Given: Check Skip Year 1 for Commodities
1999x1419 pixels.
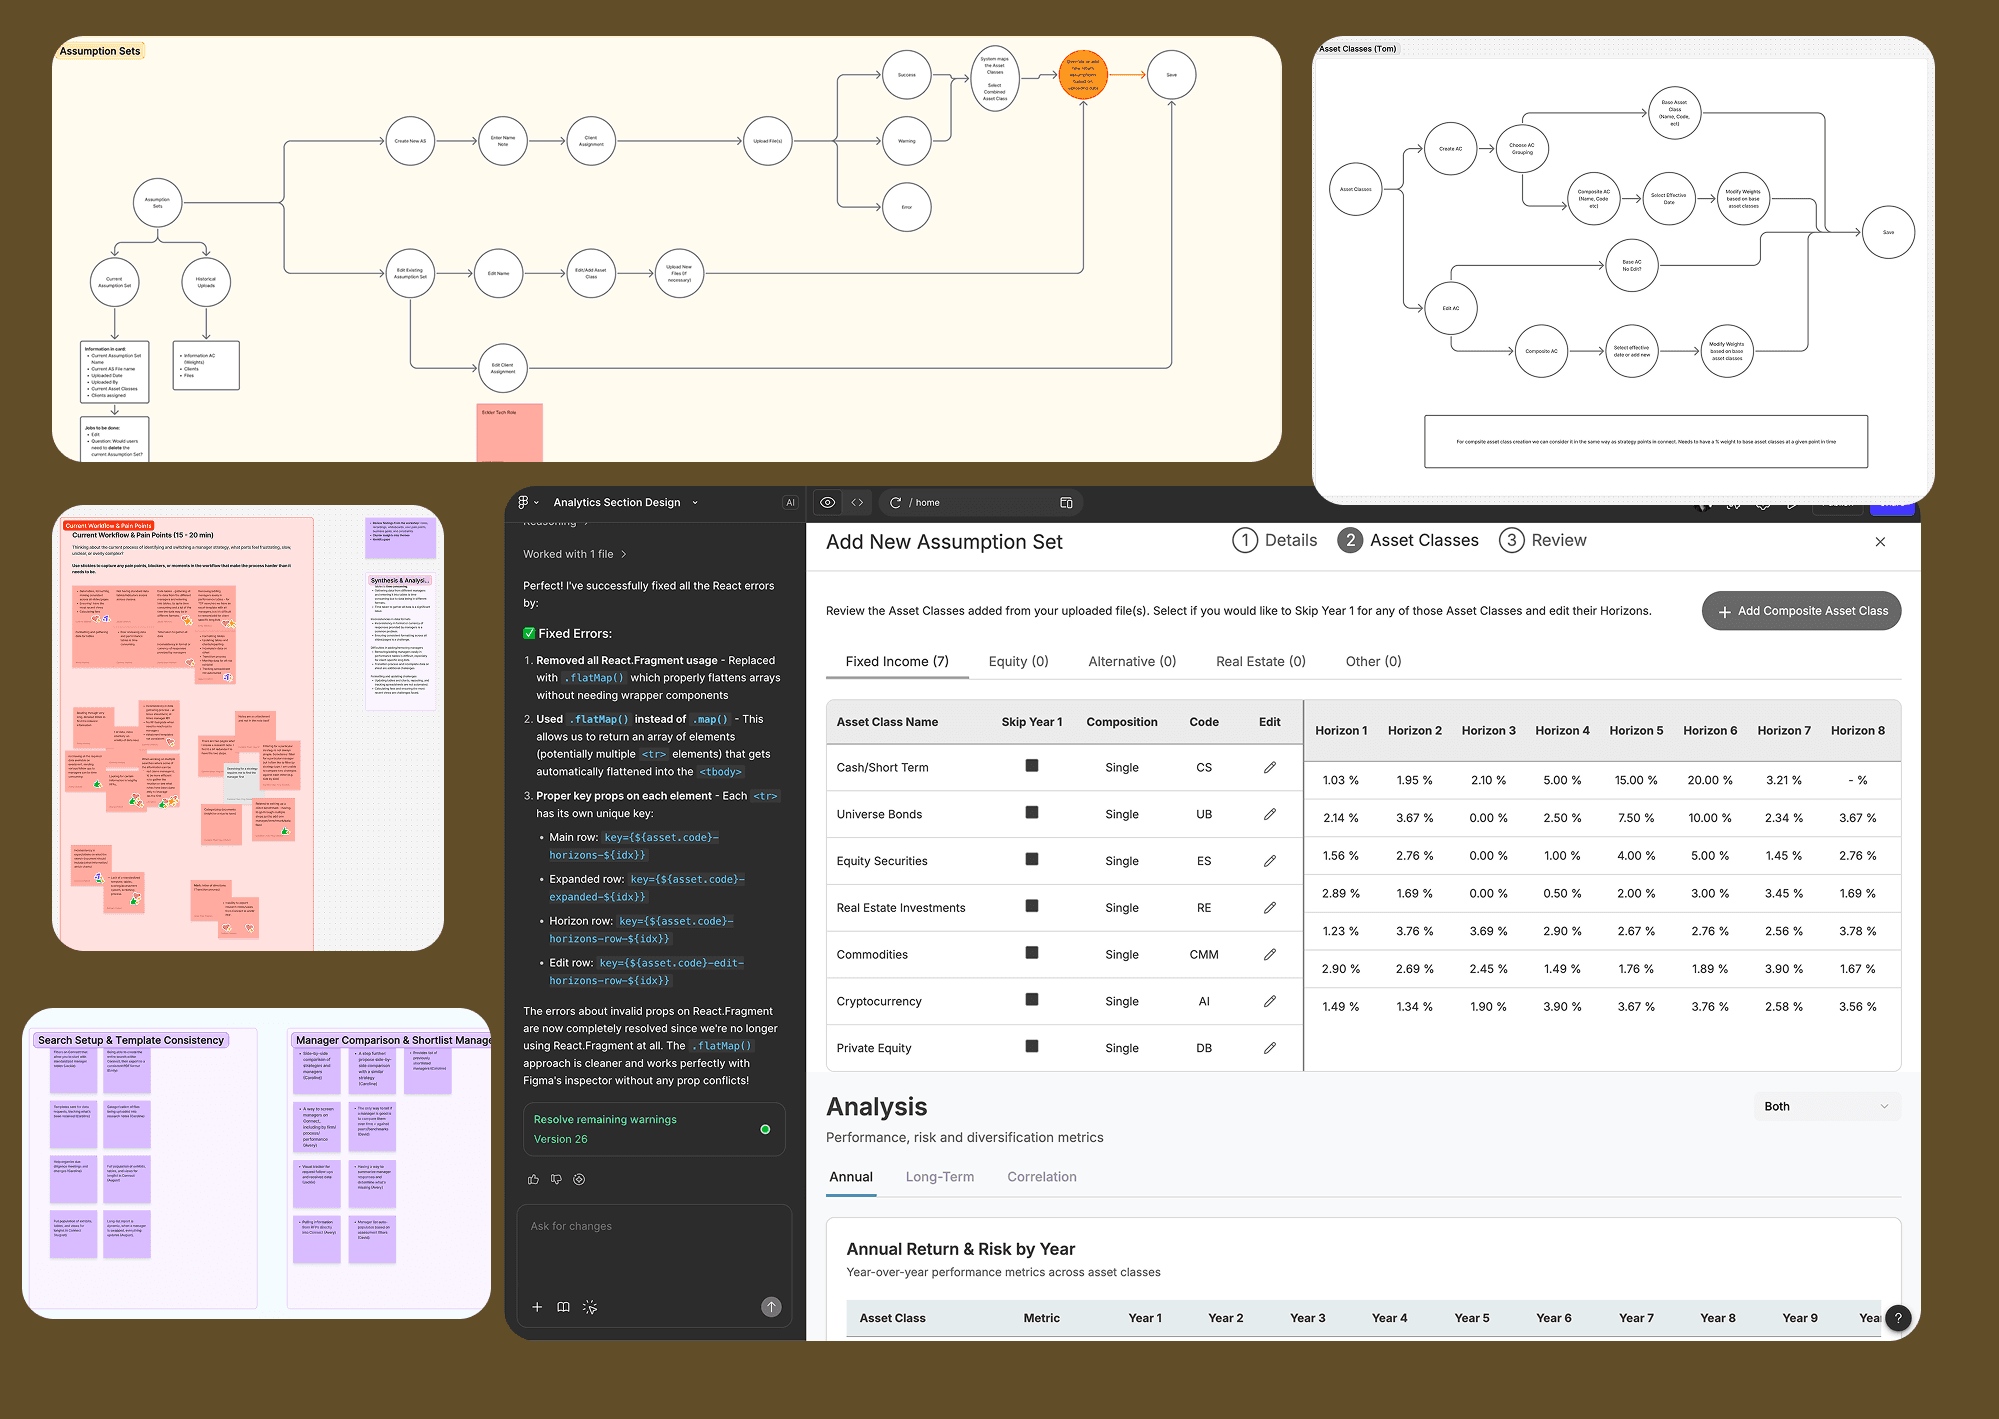Looking at the screenshot, I should [x=1031, y=953].
